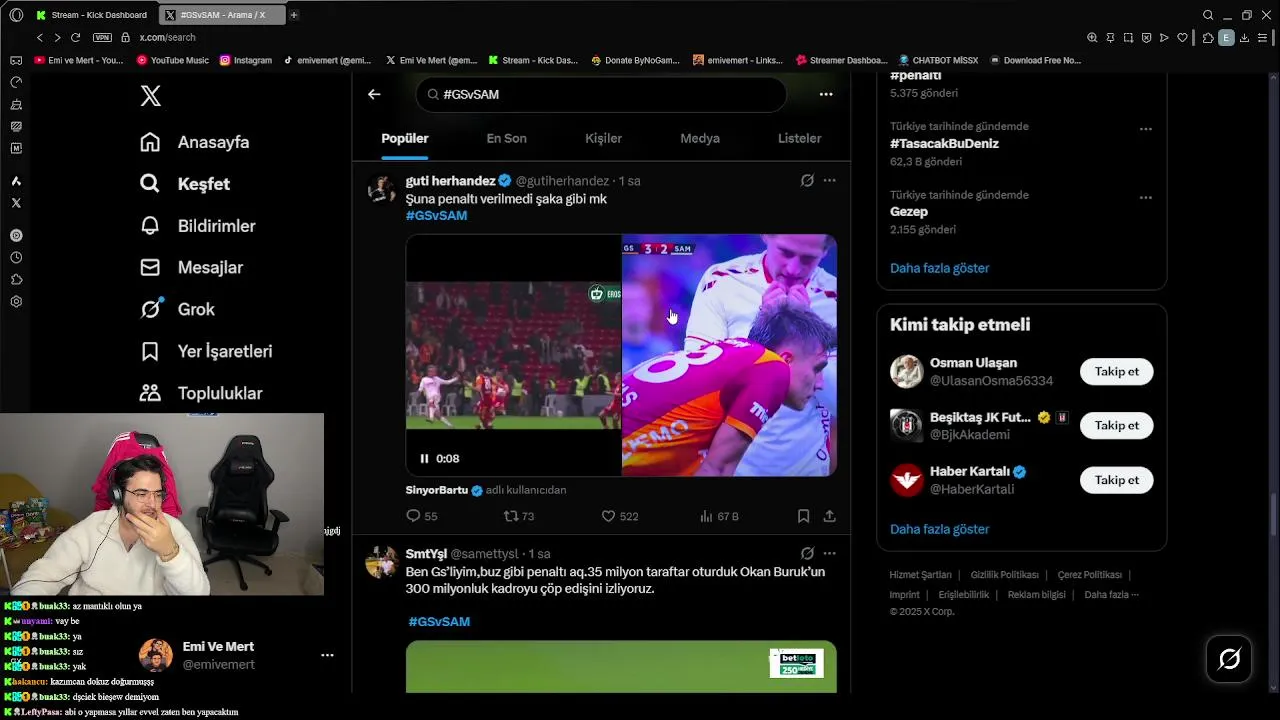Screen dimensions: 1280x720
Task: Open the history clock icon in sidebar
Action: [16, 258]
